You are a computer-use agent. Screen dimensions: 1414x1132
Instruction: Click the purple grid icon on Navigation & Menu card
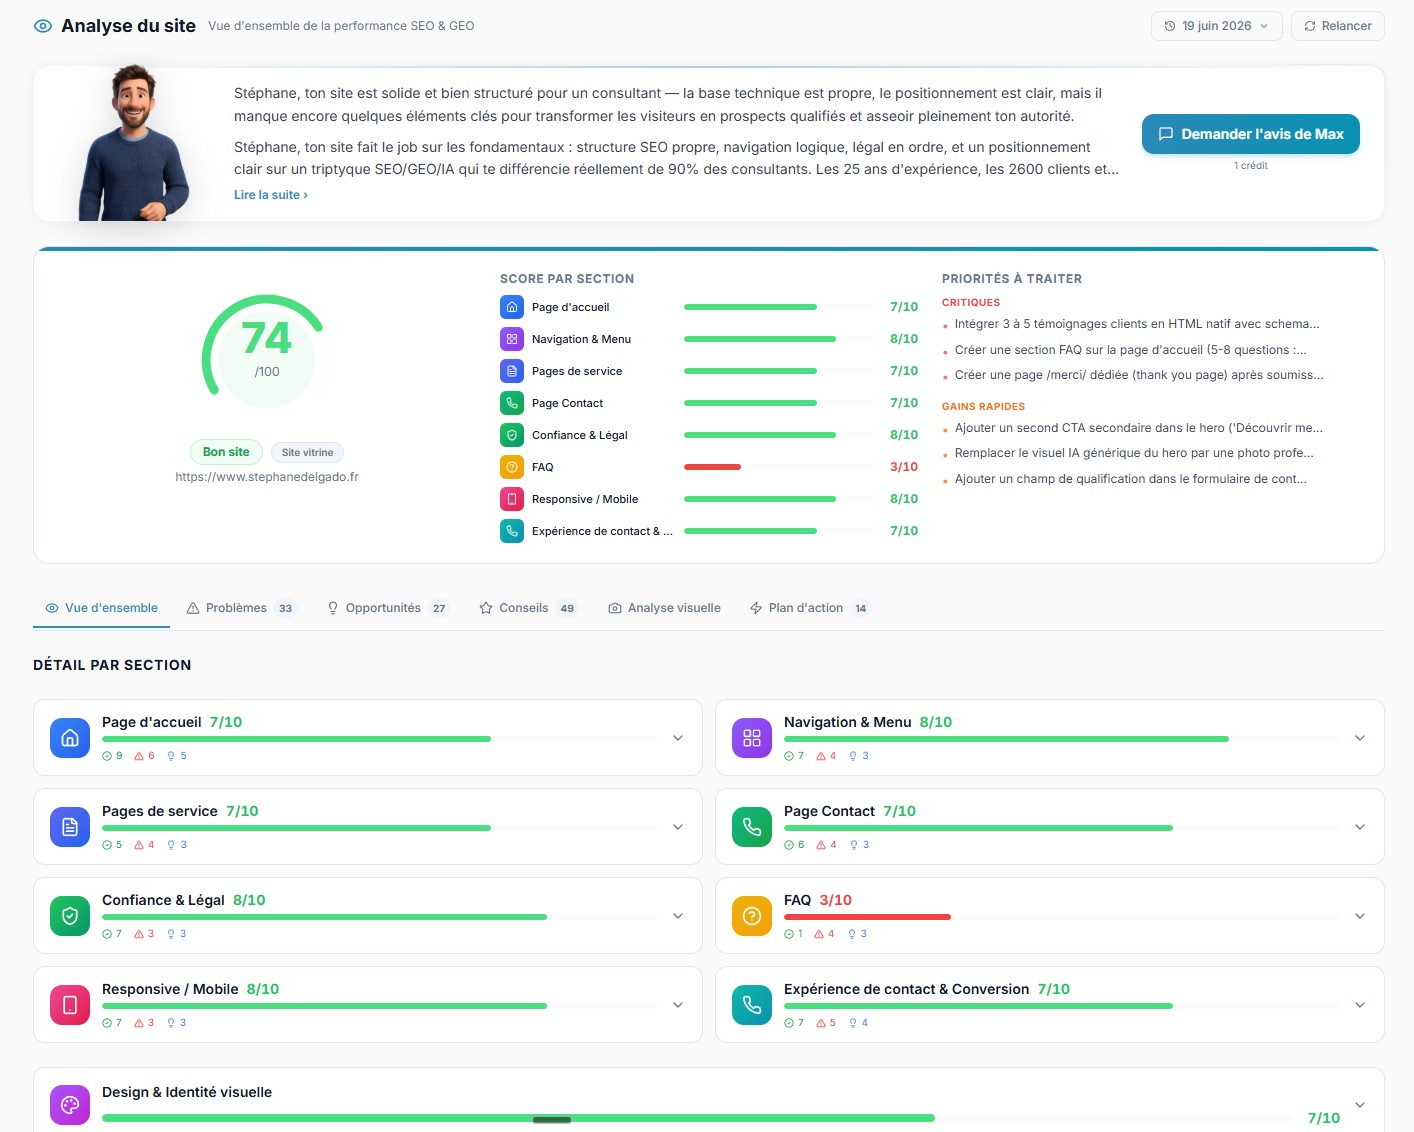click(752, 738)
